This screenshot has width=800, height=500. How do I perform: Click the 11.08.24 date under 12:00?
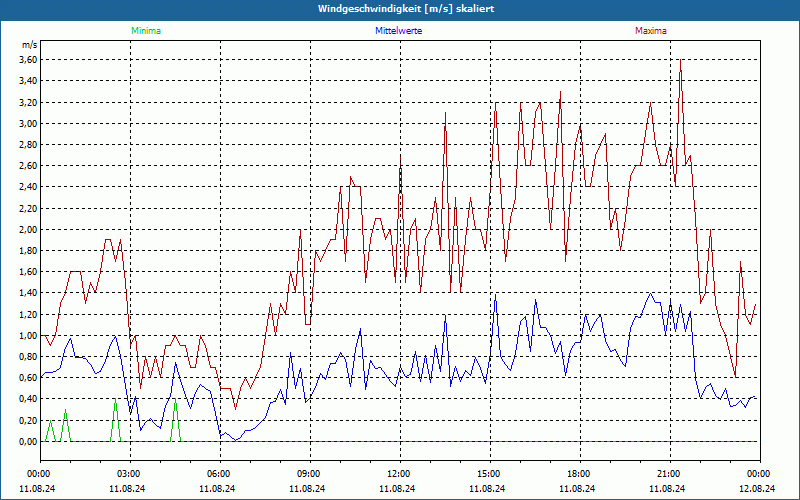pyautogui.click(x=397, y=488)
